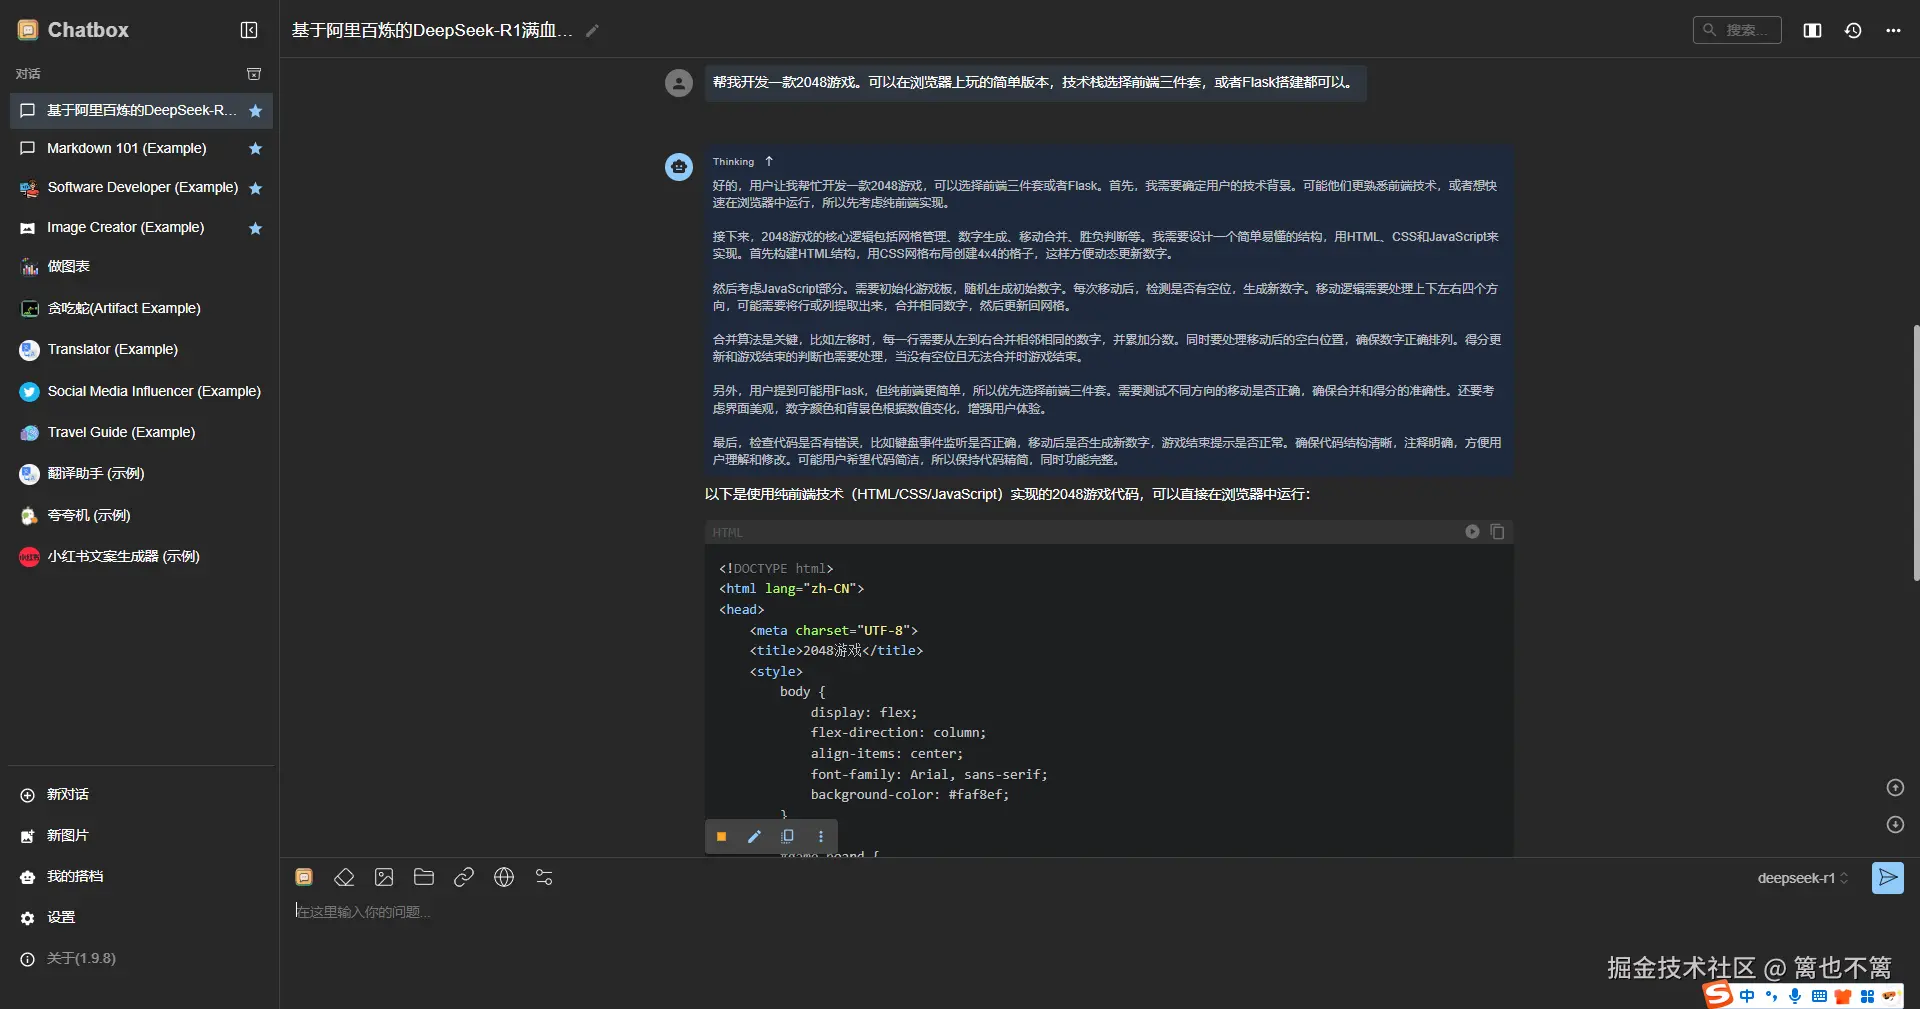Focus the 搜索 search box
Viewport: 1920px width, 1009px height.
(x=1737, y=30)
